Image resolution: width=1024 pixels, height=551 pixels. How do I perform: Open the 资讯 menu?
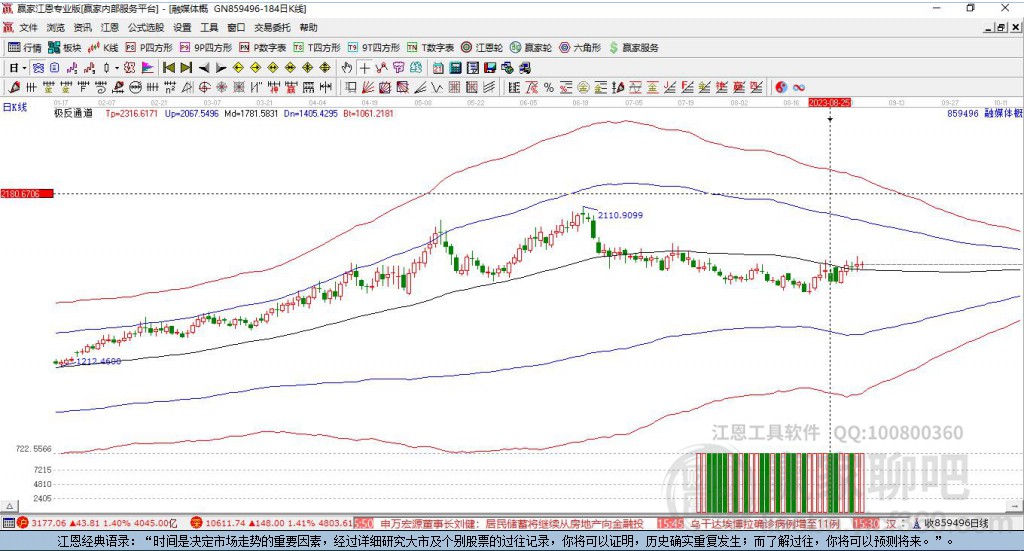point(82,27)
